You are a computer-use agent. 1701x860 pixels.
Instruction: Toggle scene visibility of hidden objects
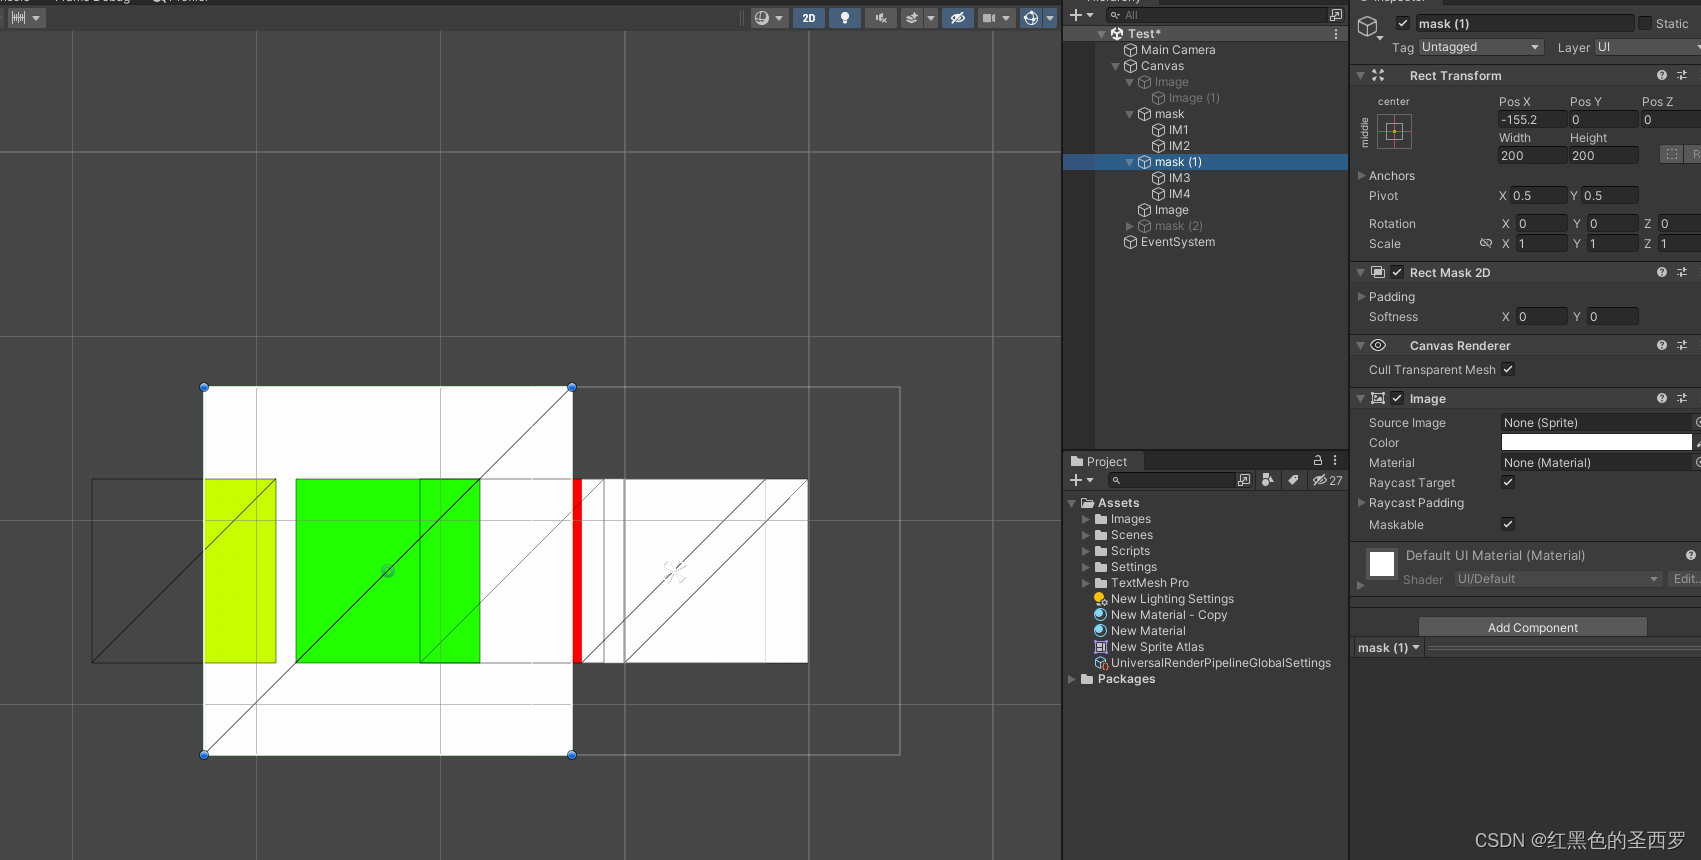click(x=958, y=18)
